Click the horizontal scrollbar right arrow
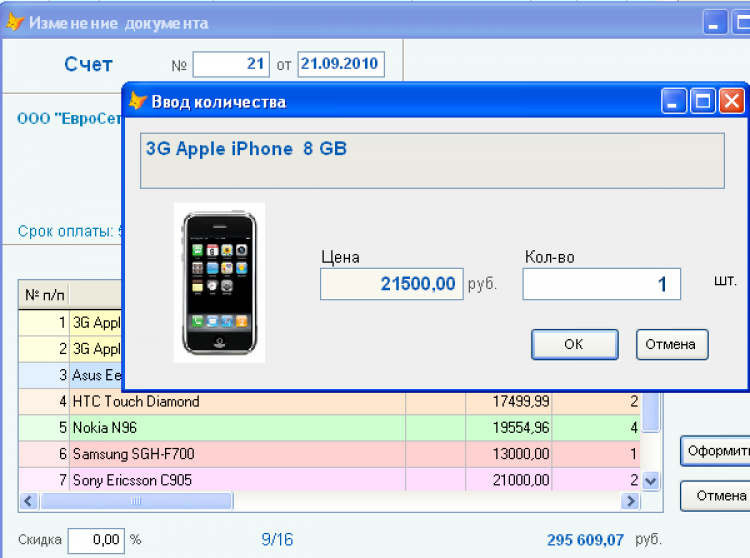 (x=630, y=501)
